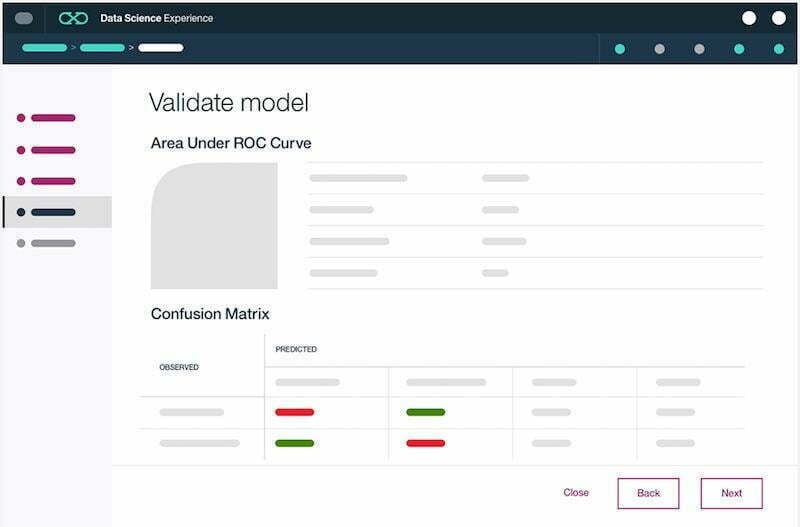Click the green cell in first matrix row
The width and height of the screenshot is (800, 527).
[x=426, y=412]
